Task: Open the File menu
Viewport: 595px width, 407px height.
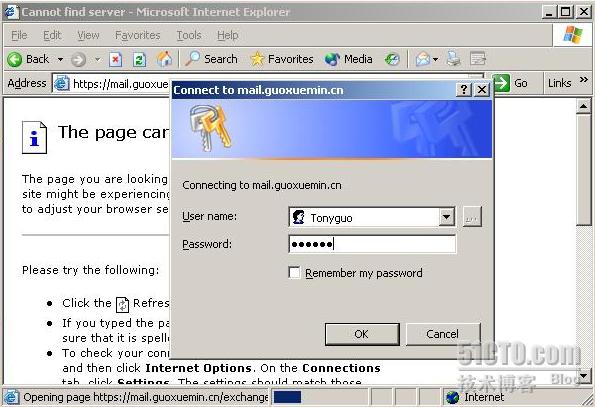Action: click(19, 35)
